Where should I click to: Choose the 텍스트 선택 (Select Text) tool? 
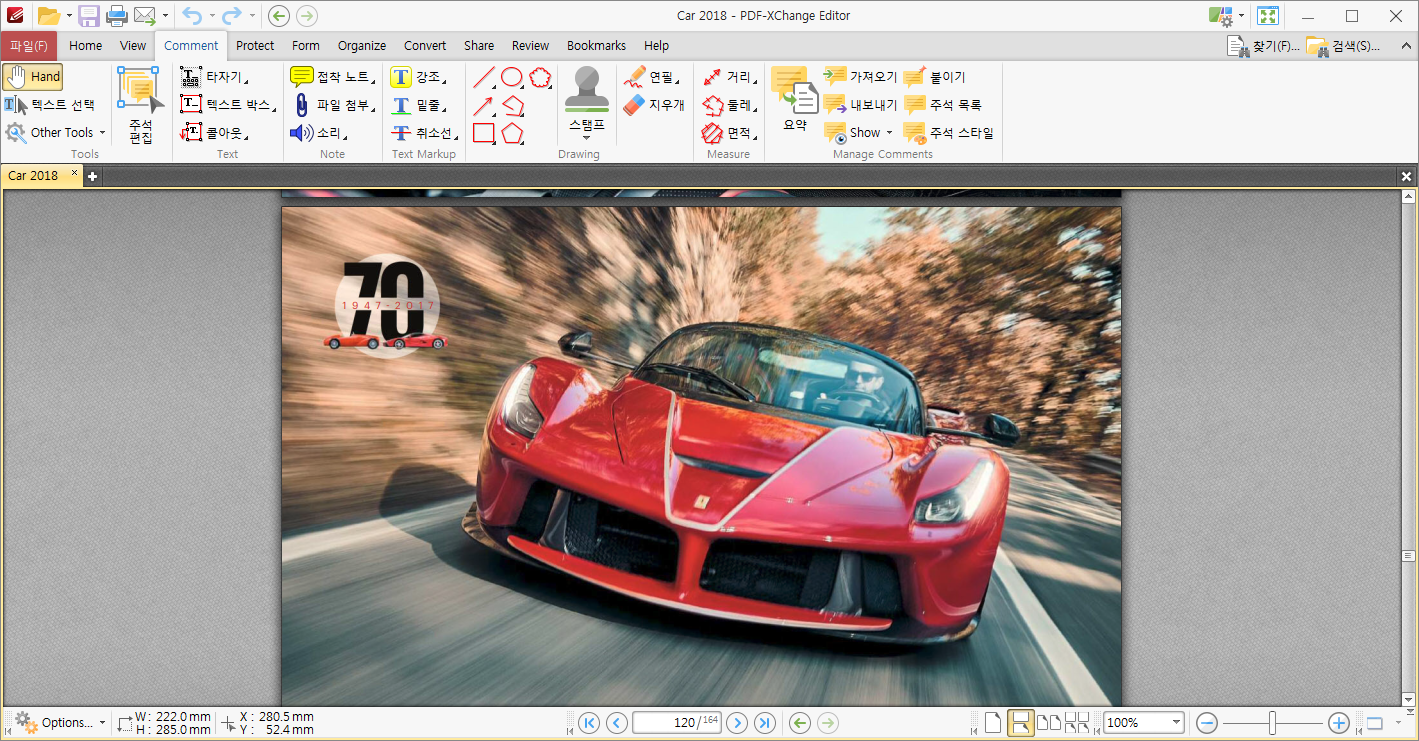point(50,104)
